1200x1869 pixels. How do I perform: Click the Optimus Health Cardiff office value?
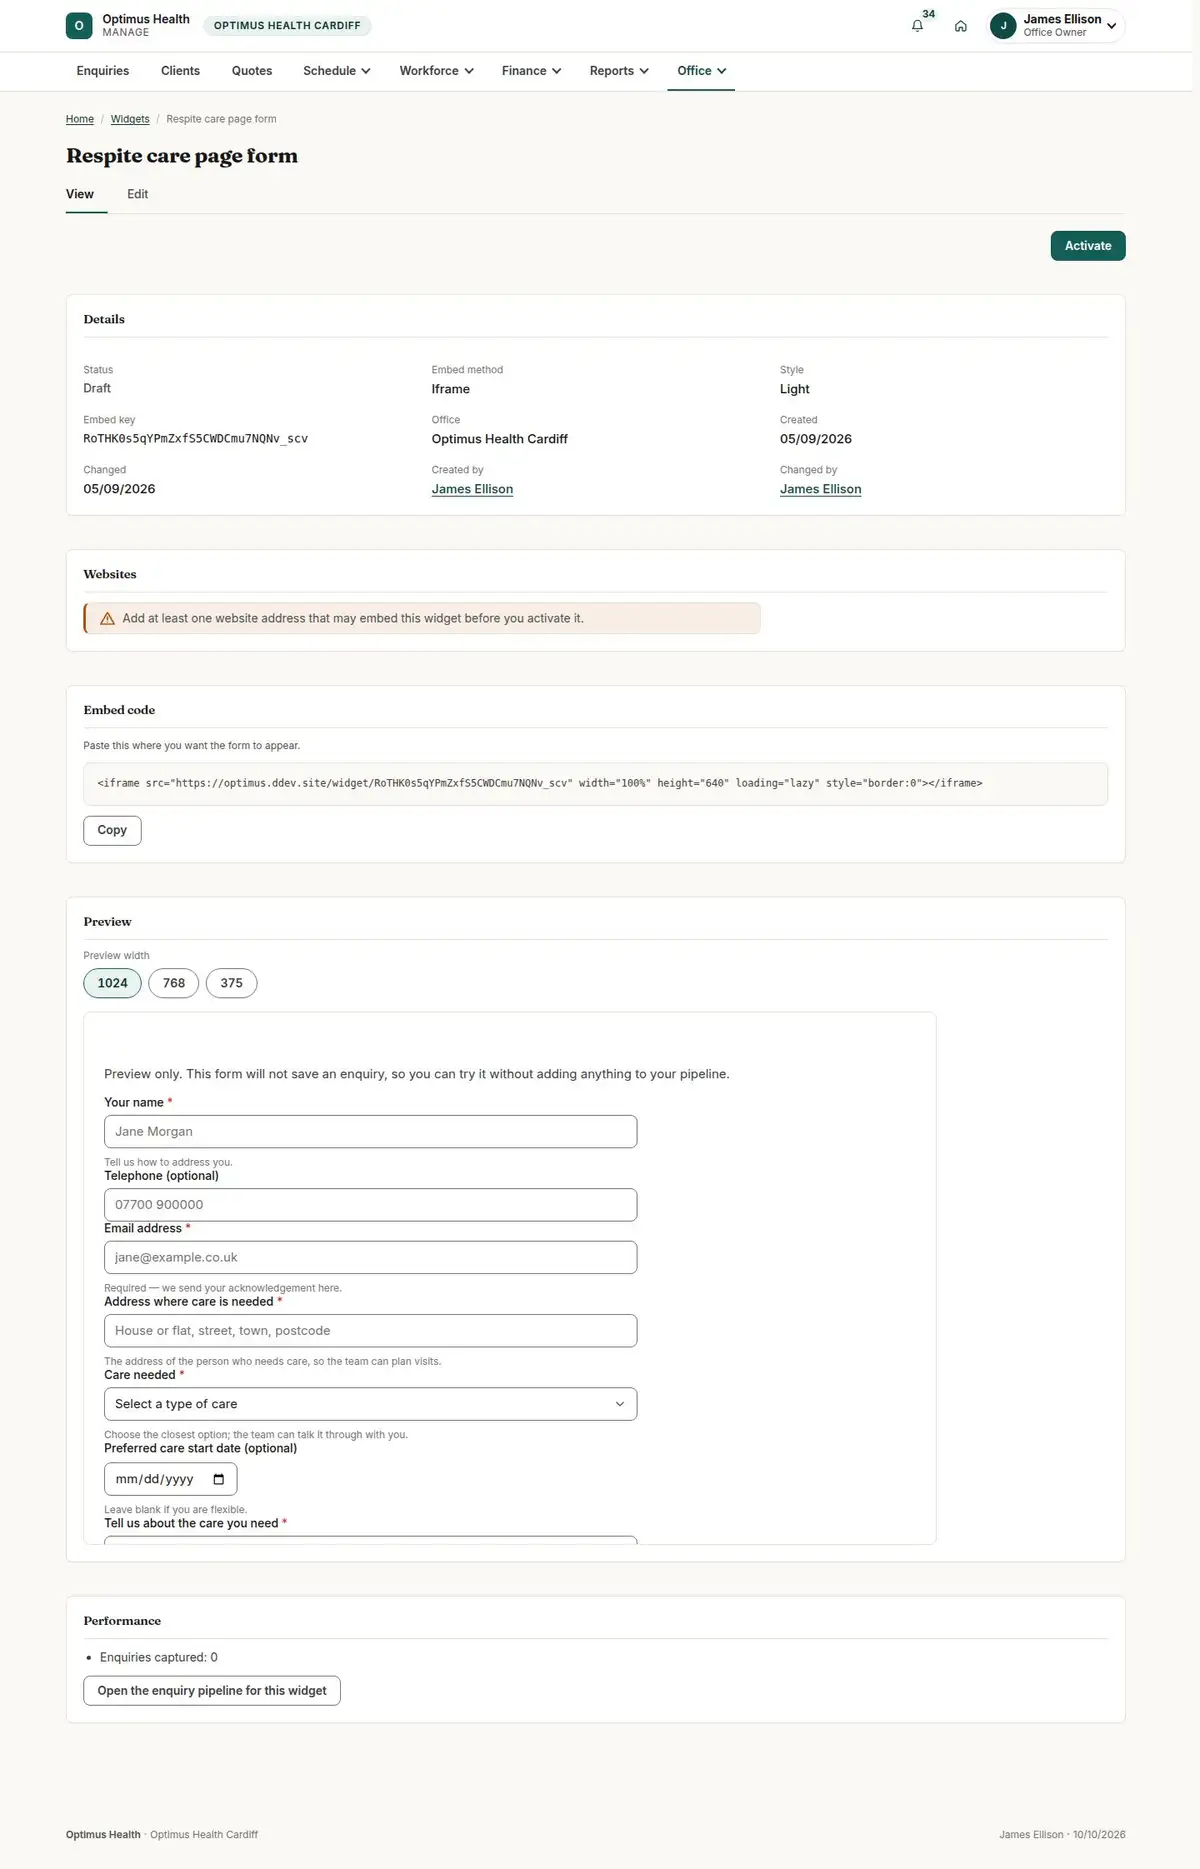(499, 439)
